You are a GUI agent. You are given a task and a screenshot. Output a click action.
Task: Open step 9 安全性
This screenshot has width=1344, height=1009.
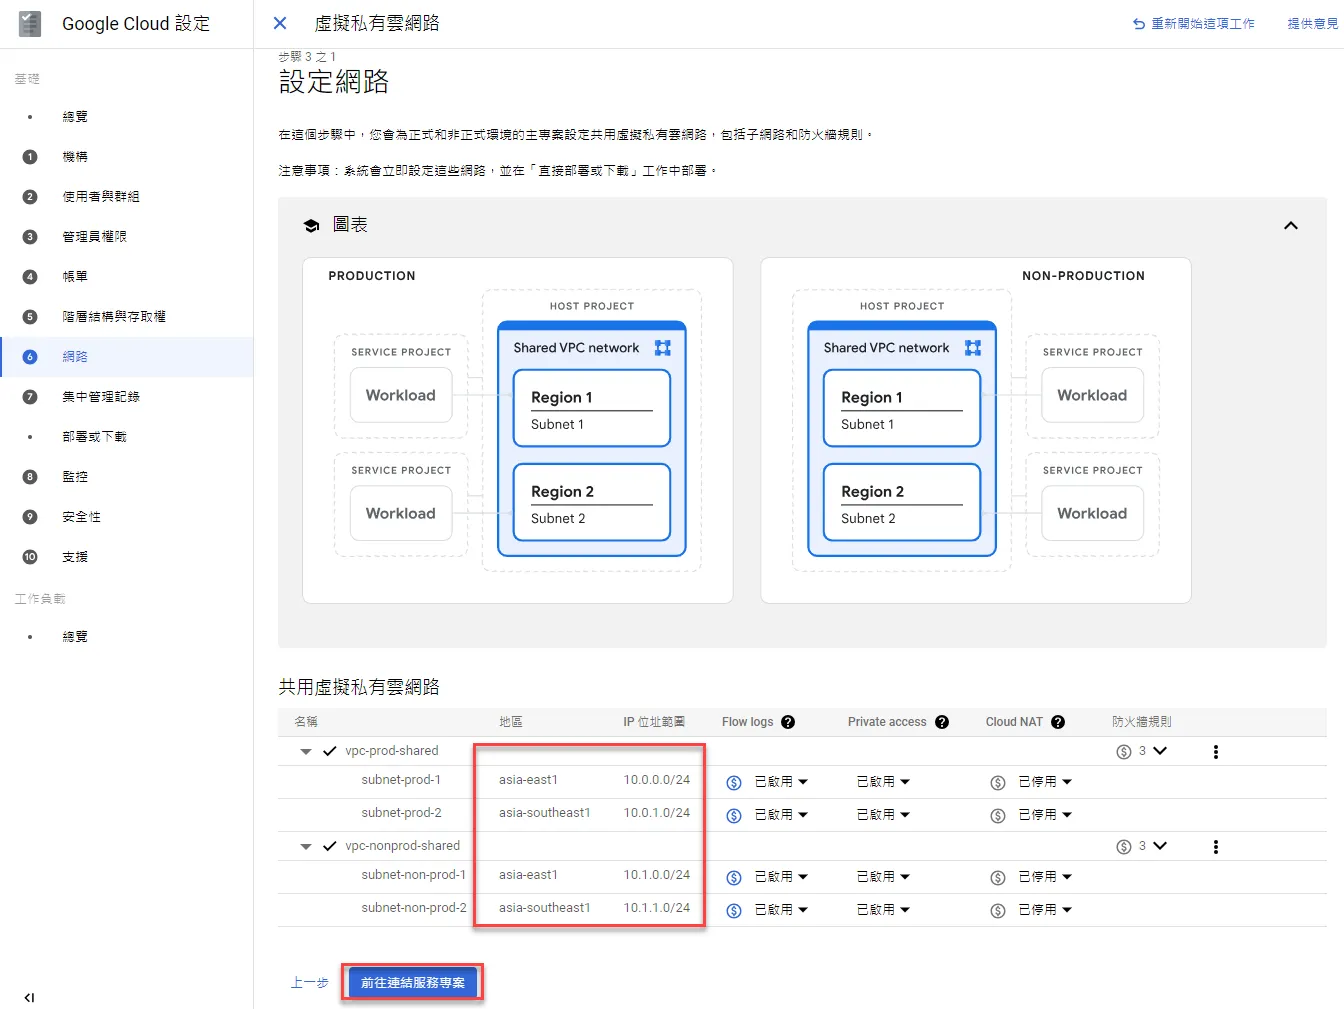(x=81, y=517)
